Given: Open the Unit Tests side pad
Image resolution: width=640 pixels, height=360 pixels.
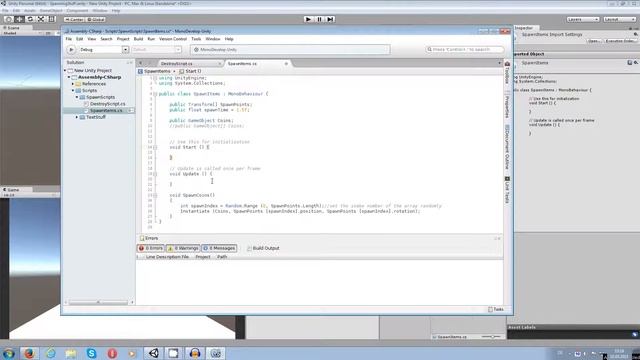Looking at the screenshot, I should 507,190.
